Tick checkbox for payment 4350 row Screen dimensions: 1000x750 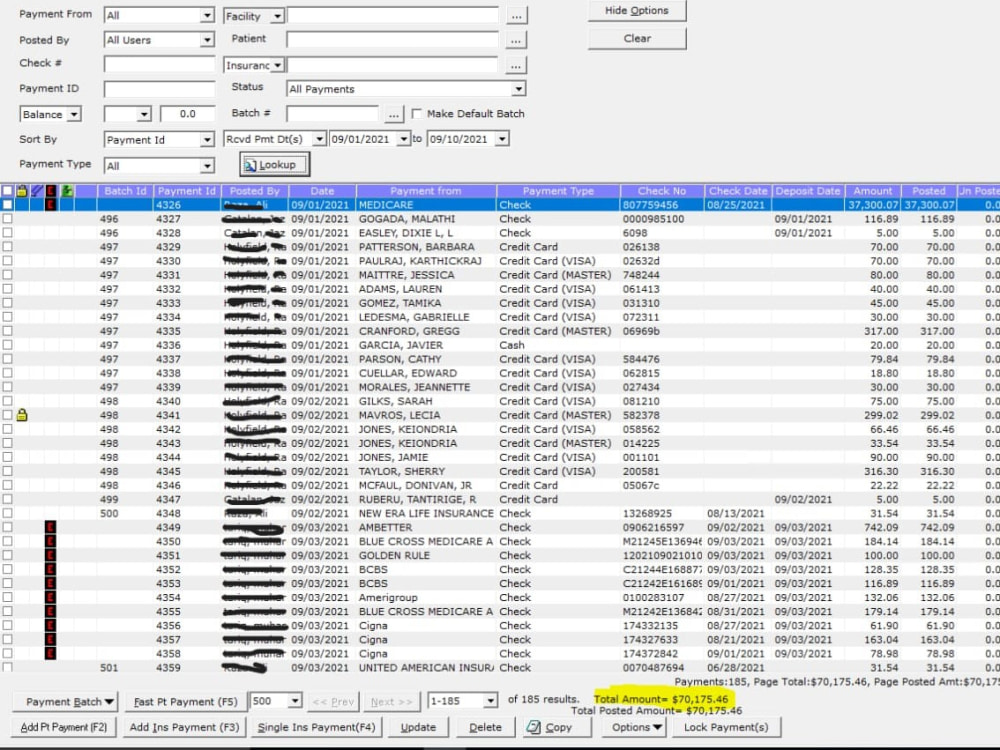(x=7, y=541)
